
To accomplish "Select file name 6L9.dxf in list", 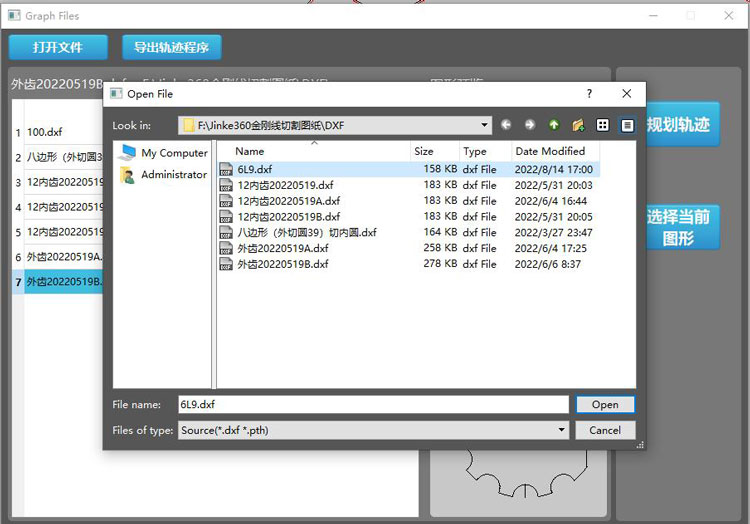I will pyautogui.click(x=254, y=169).
